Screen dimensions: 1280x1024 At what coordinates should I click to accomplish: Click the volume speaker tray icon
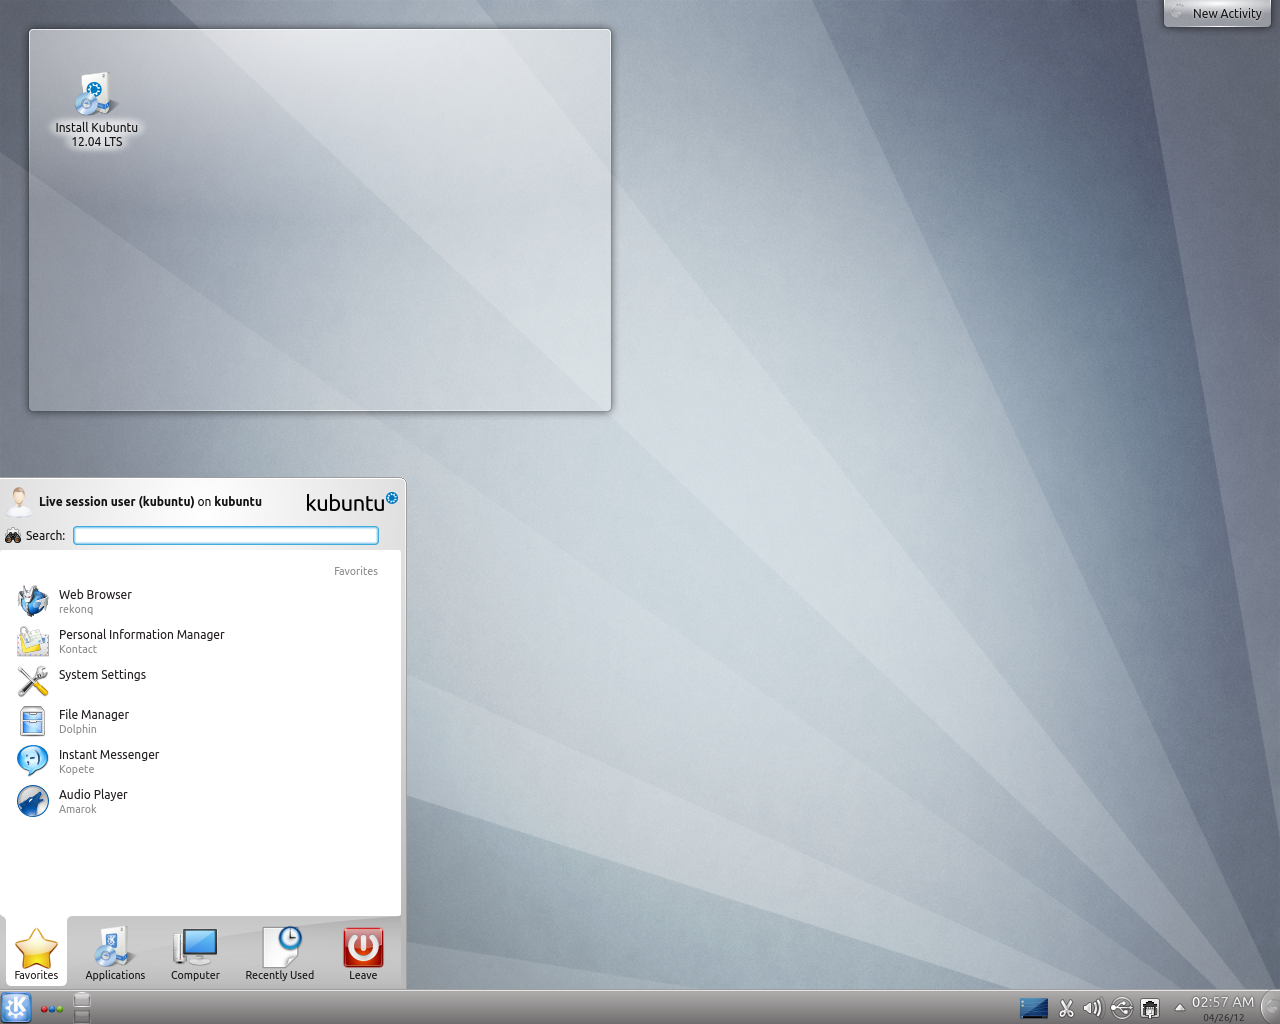tap(1092, 1008)
